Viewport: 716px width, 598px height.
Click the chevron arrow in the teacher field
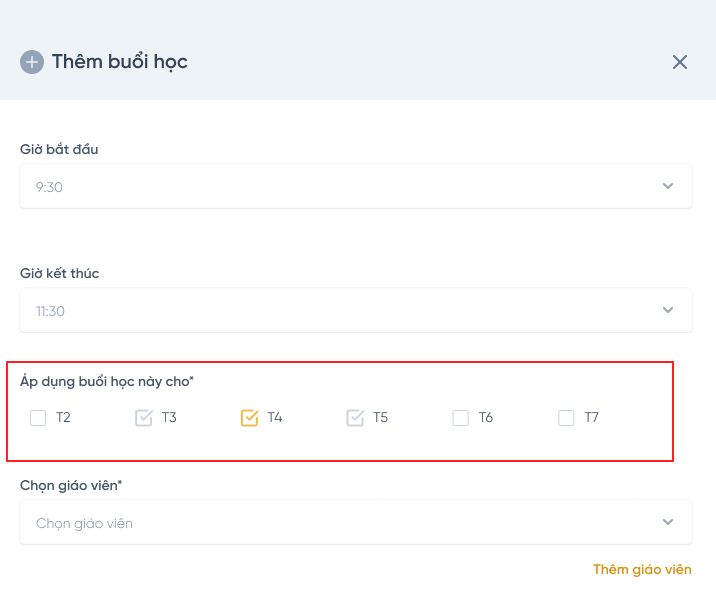click(x=668, y=522)
